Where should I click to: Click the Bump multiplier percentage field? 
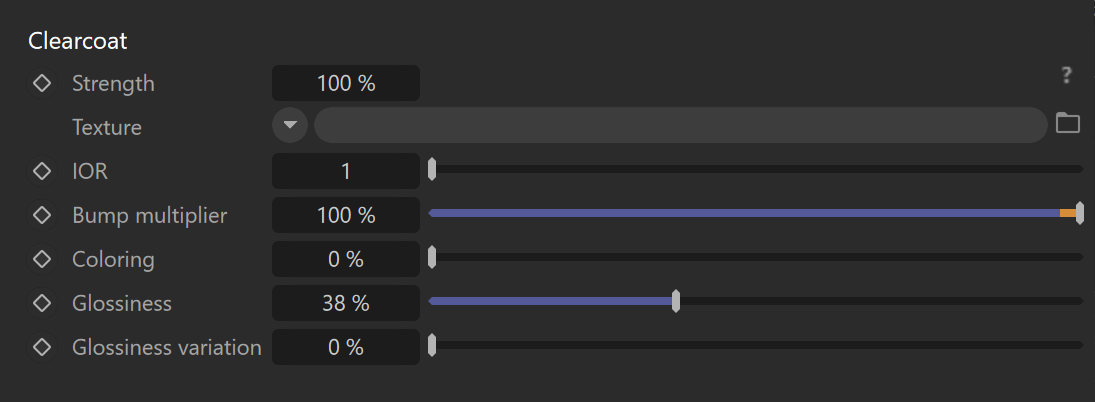[346, 215]
